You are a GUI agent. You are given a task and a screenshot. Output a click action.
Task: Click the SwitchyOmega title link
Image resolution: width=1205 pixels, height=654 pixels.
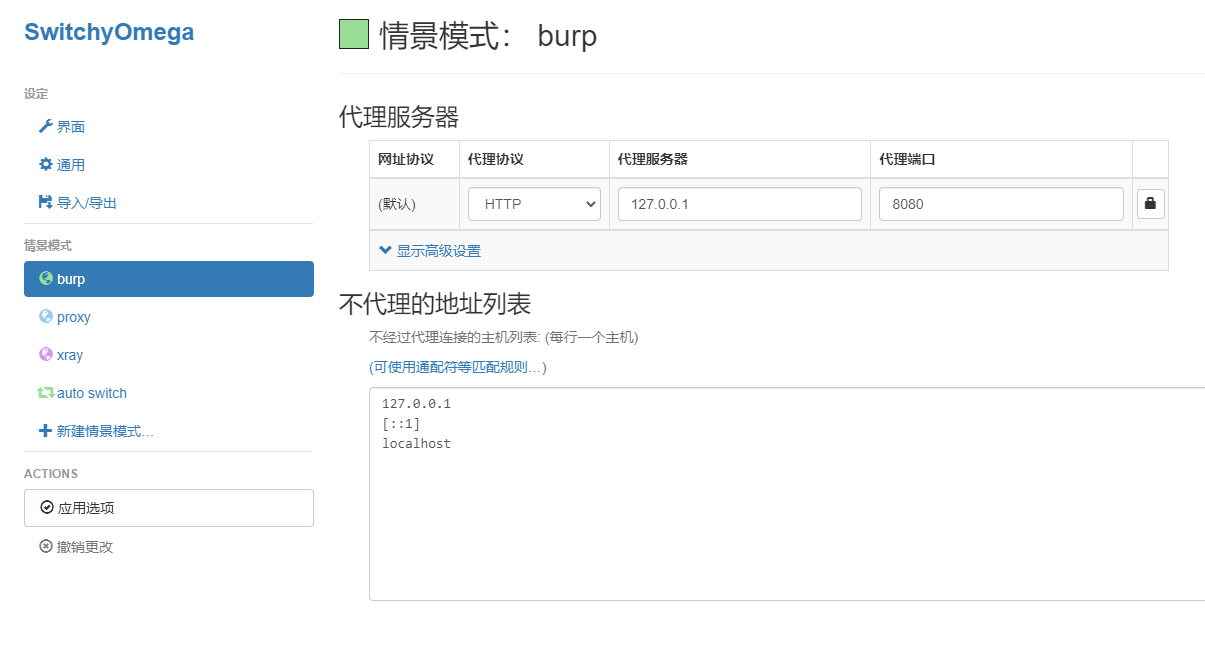[109, 32]
